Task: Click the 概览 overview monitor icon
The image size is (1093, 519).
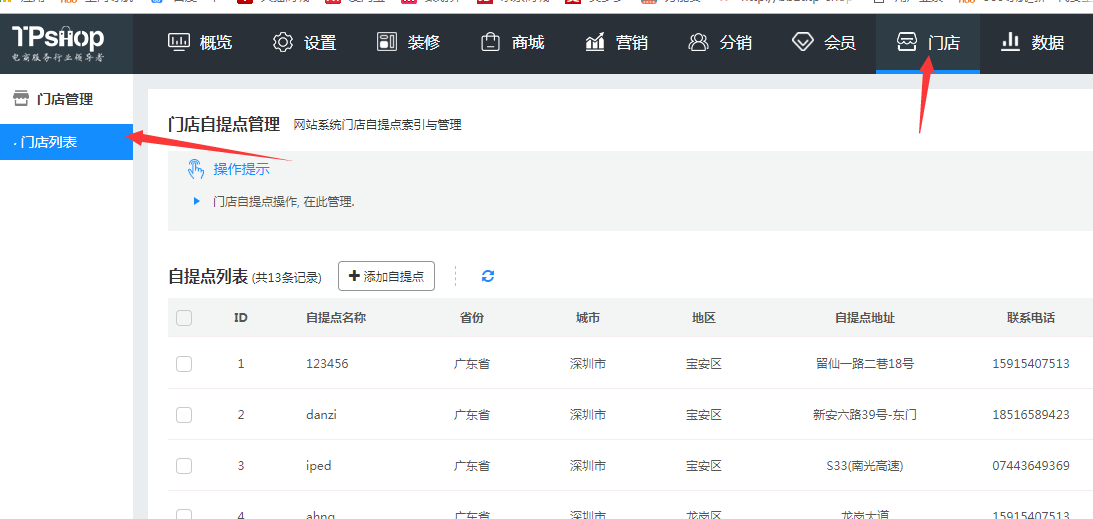Action: 178,42
